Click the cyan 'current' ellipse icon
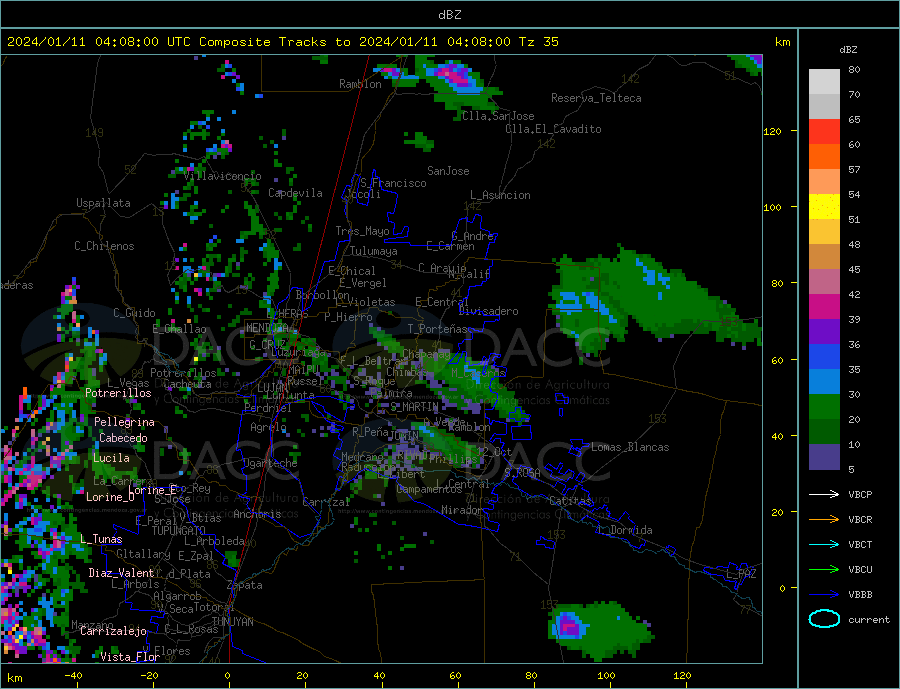Viewport: 900px width, 689px height. [824, 619]
